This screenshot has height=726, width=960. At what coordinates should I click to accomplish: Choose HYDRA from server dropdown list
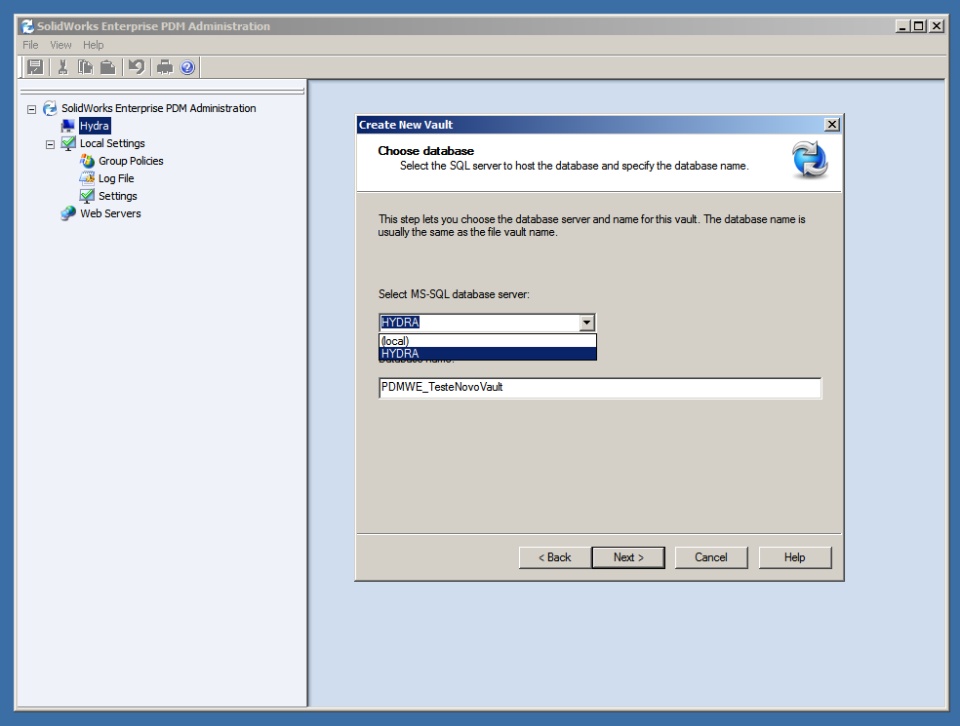coord(487,353)
